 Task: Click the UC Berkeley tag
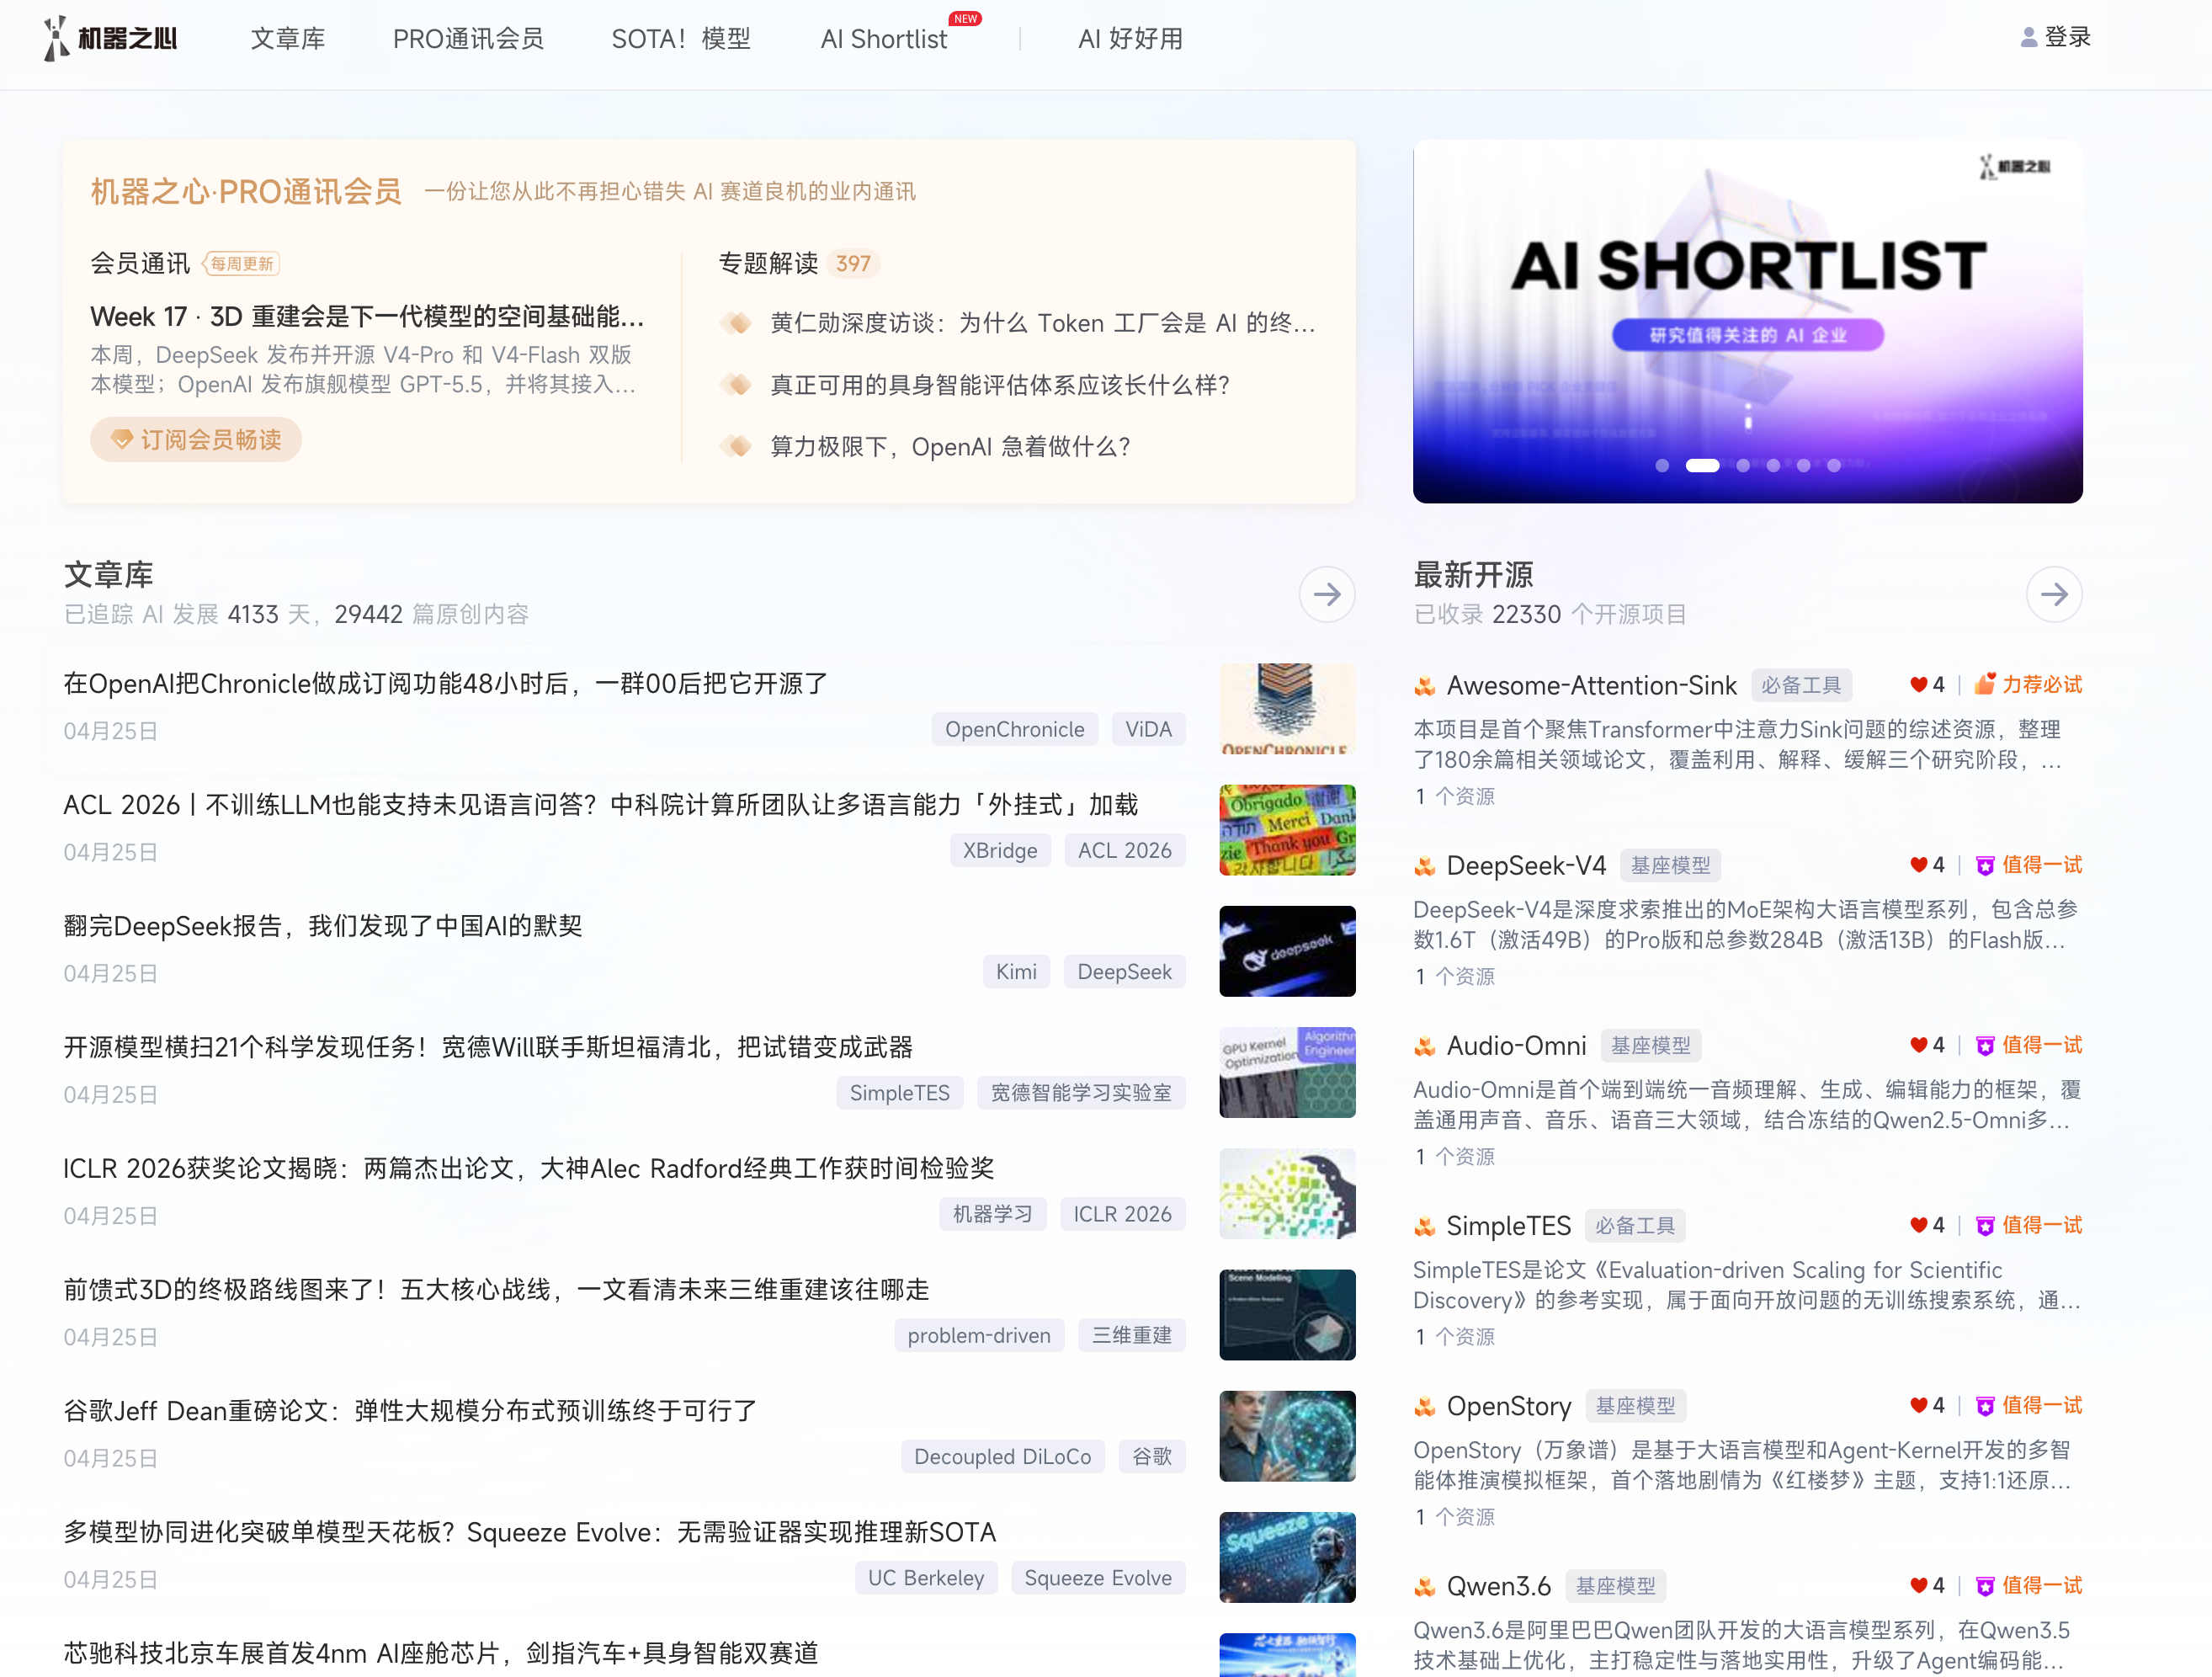pos(926,1578)
